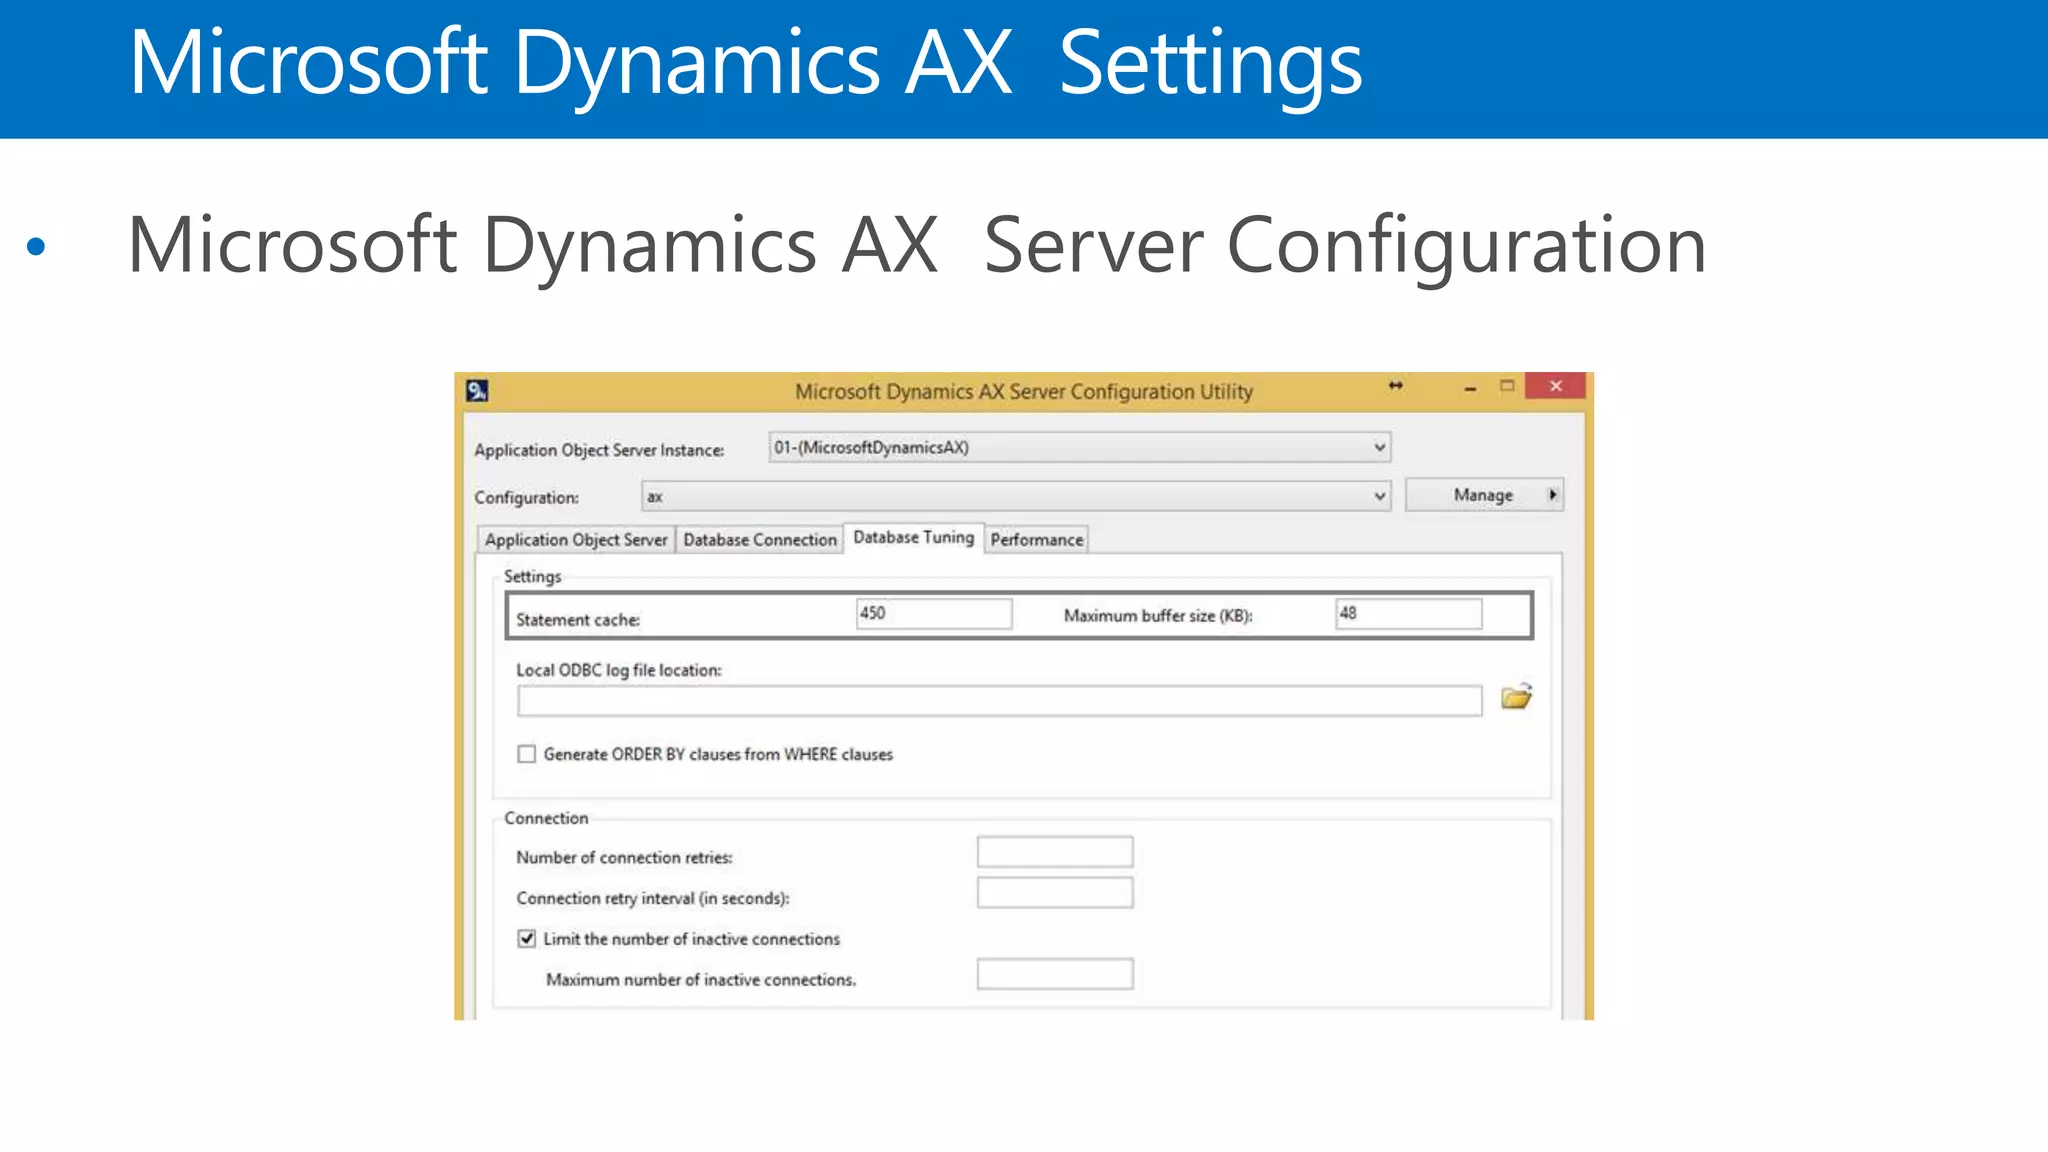Click Number of connection retries field
2048x1152 pixels.
1055,852
